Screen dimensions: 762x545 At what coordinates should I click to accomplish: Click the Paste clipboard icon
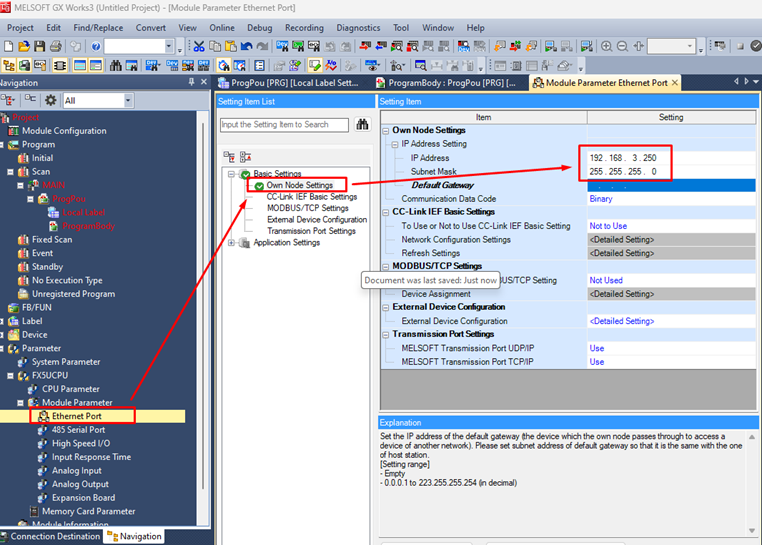coord(231,46)
